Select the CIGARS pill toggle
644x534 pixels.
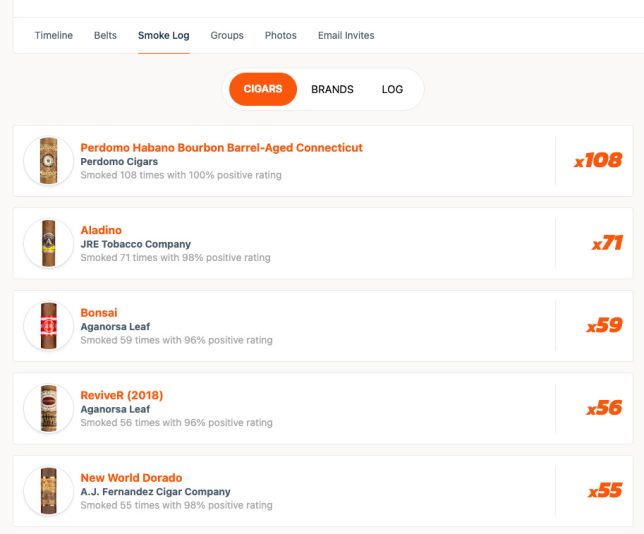point(263,89)
